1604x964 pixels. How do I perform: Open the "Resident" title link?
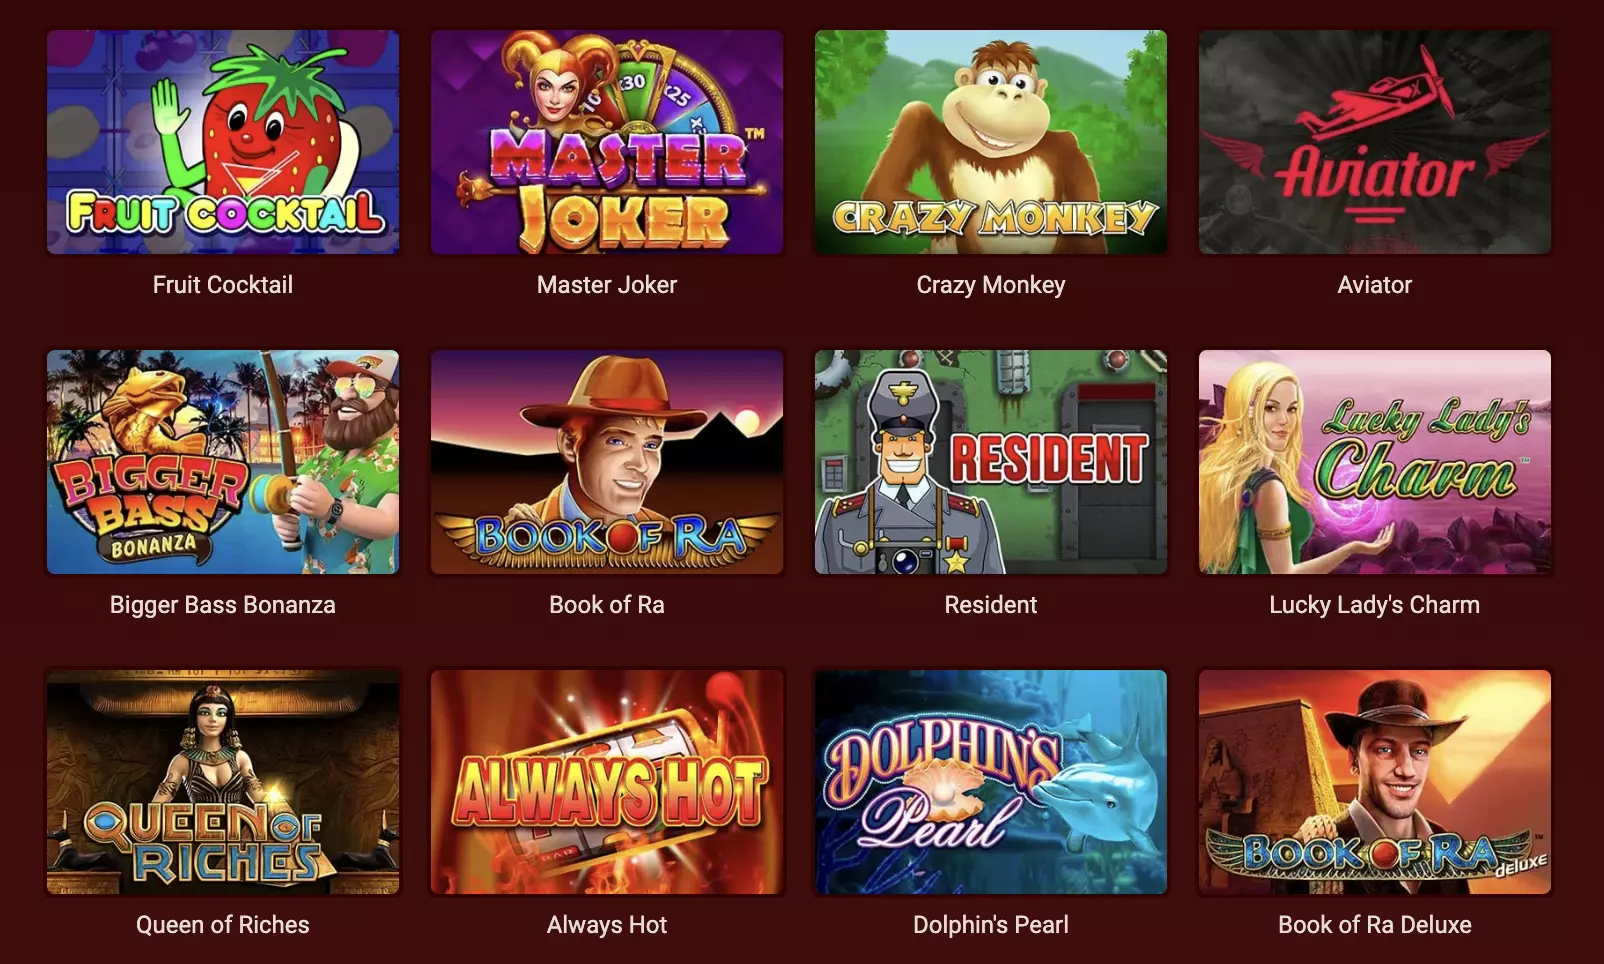[x=991, y=605]
